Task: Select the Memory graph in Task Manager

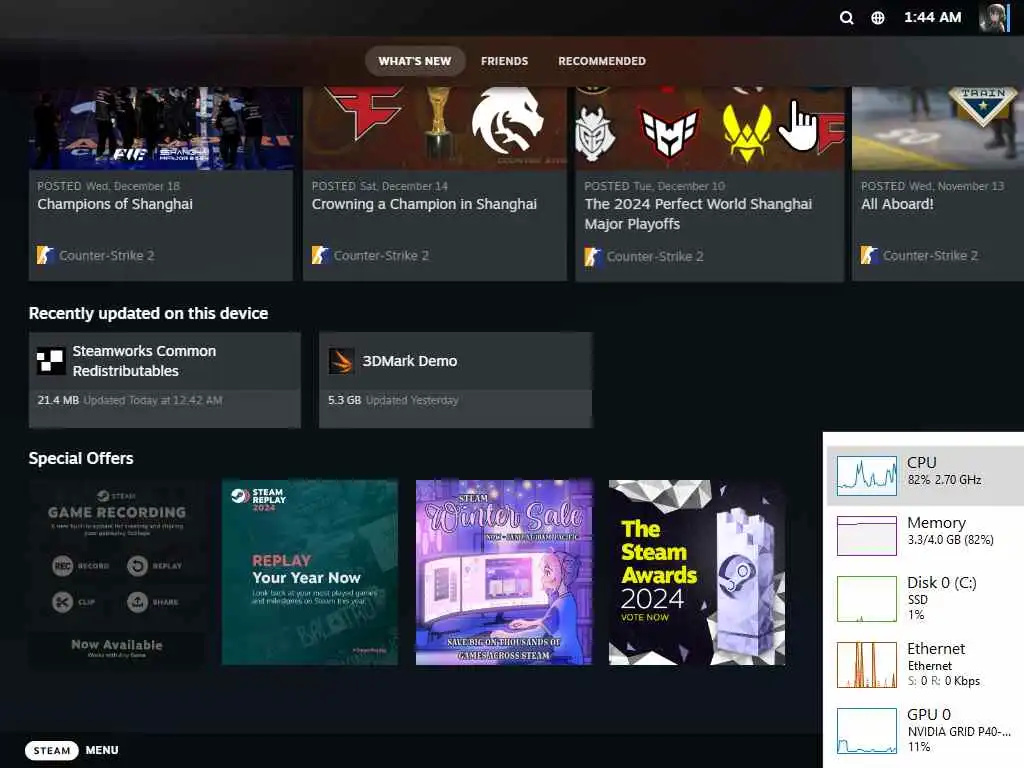Action: click(867, 536)
